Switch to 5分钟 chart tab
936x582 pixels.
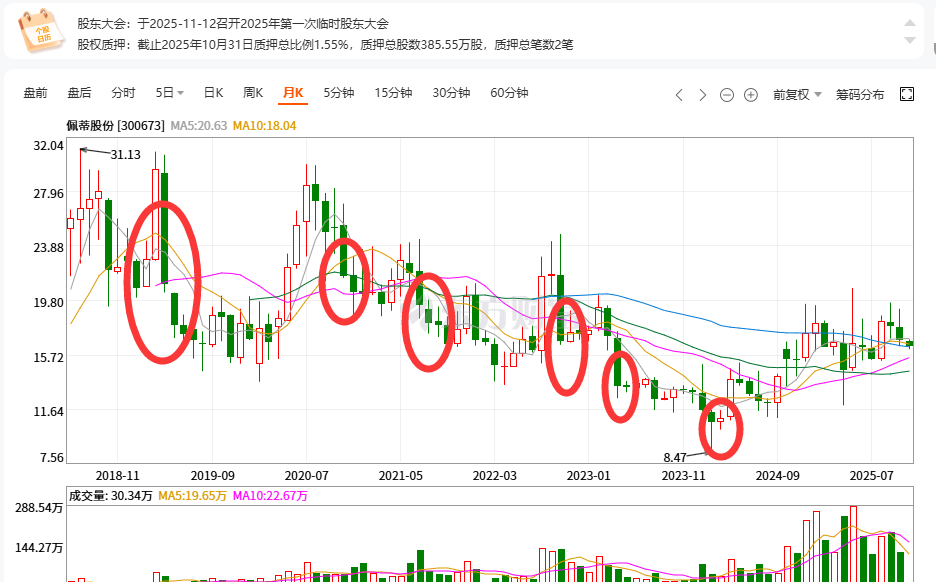(x=339, y=93)
